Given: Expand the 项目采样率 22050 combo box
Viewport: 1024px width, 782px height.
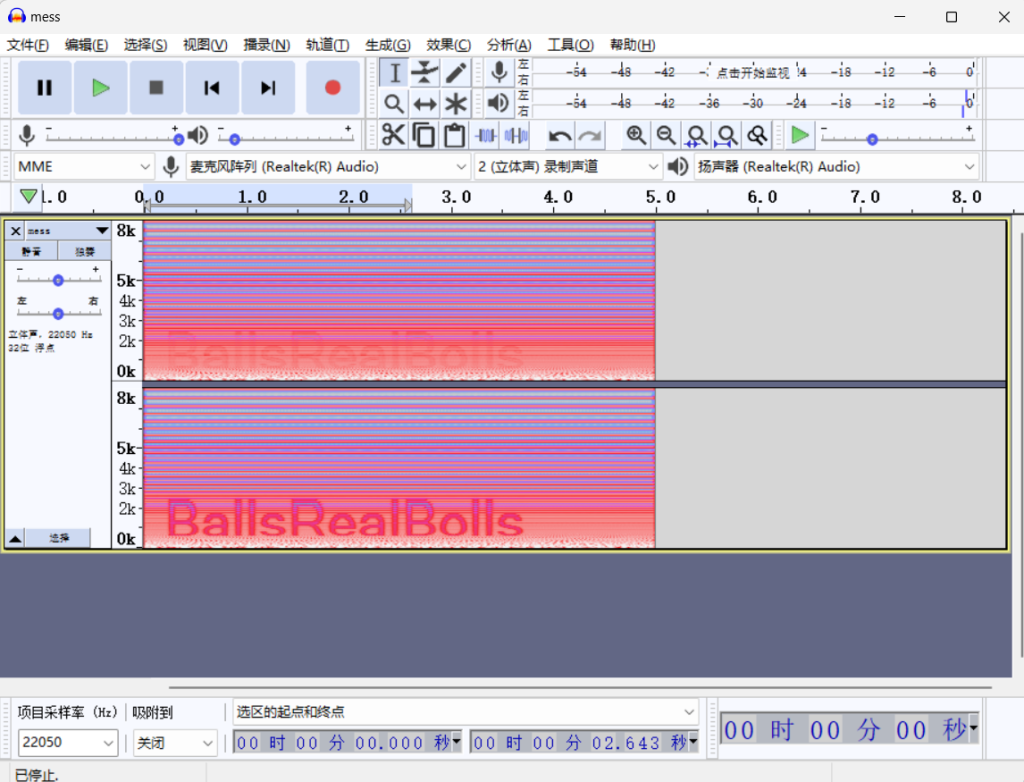Looking at the screenshot, I should (68, 743).
